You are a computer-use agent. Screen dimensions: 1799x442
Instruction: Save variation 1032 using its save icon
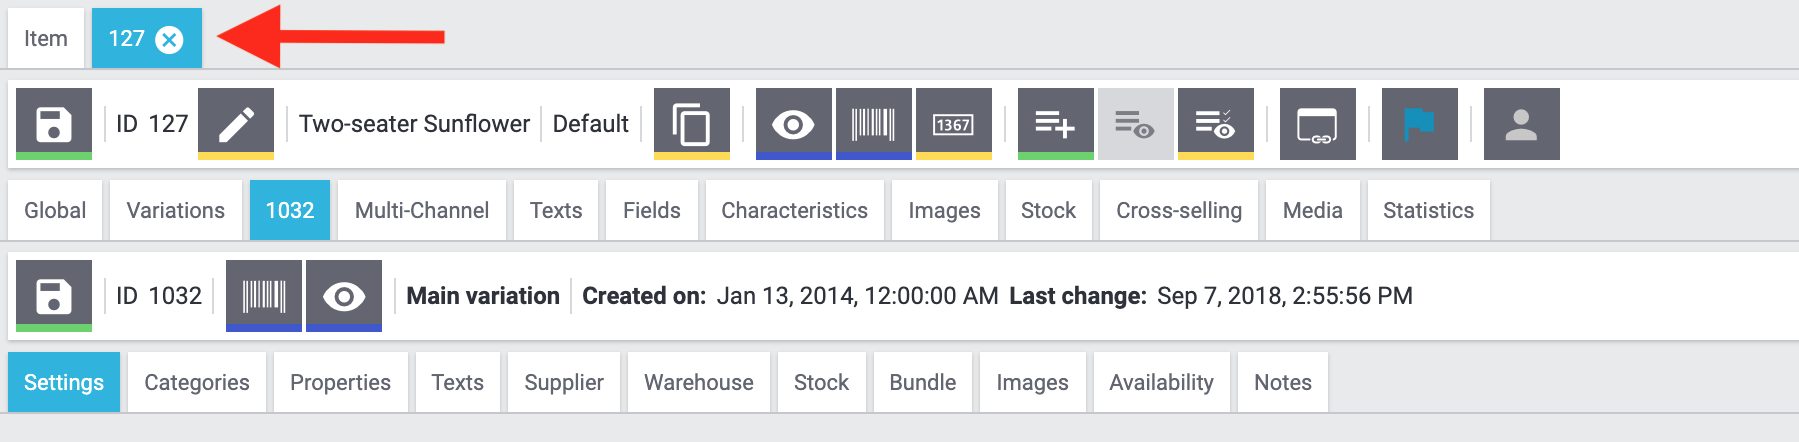coord(54,295)
